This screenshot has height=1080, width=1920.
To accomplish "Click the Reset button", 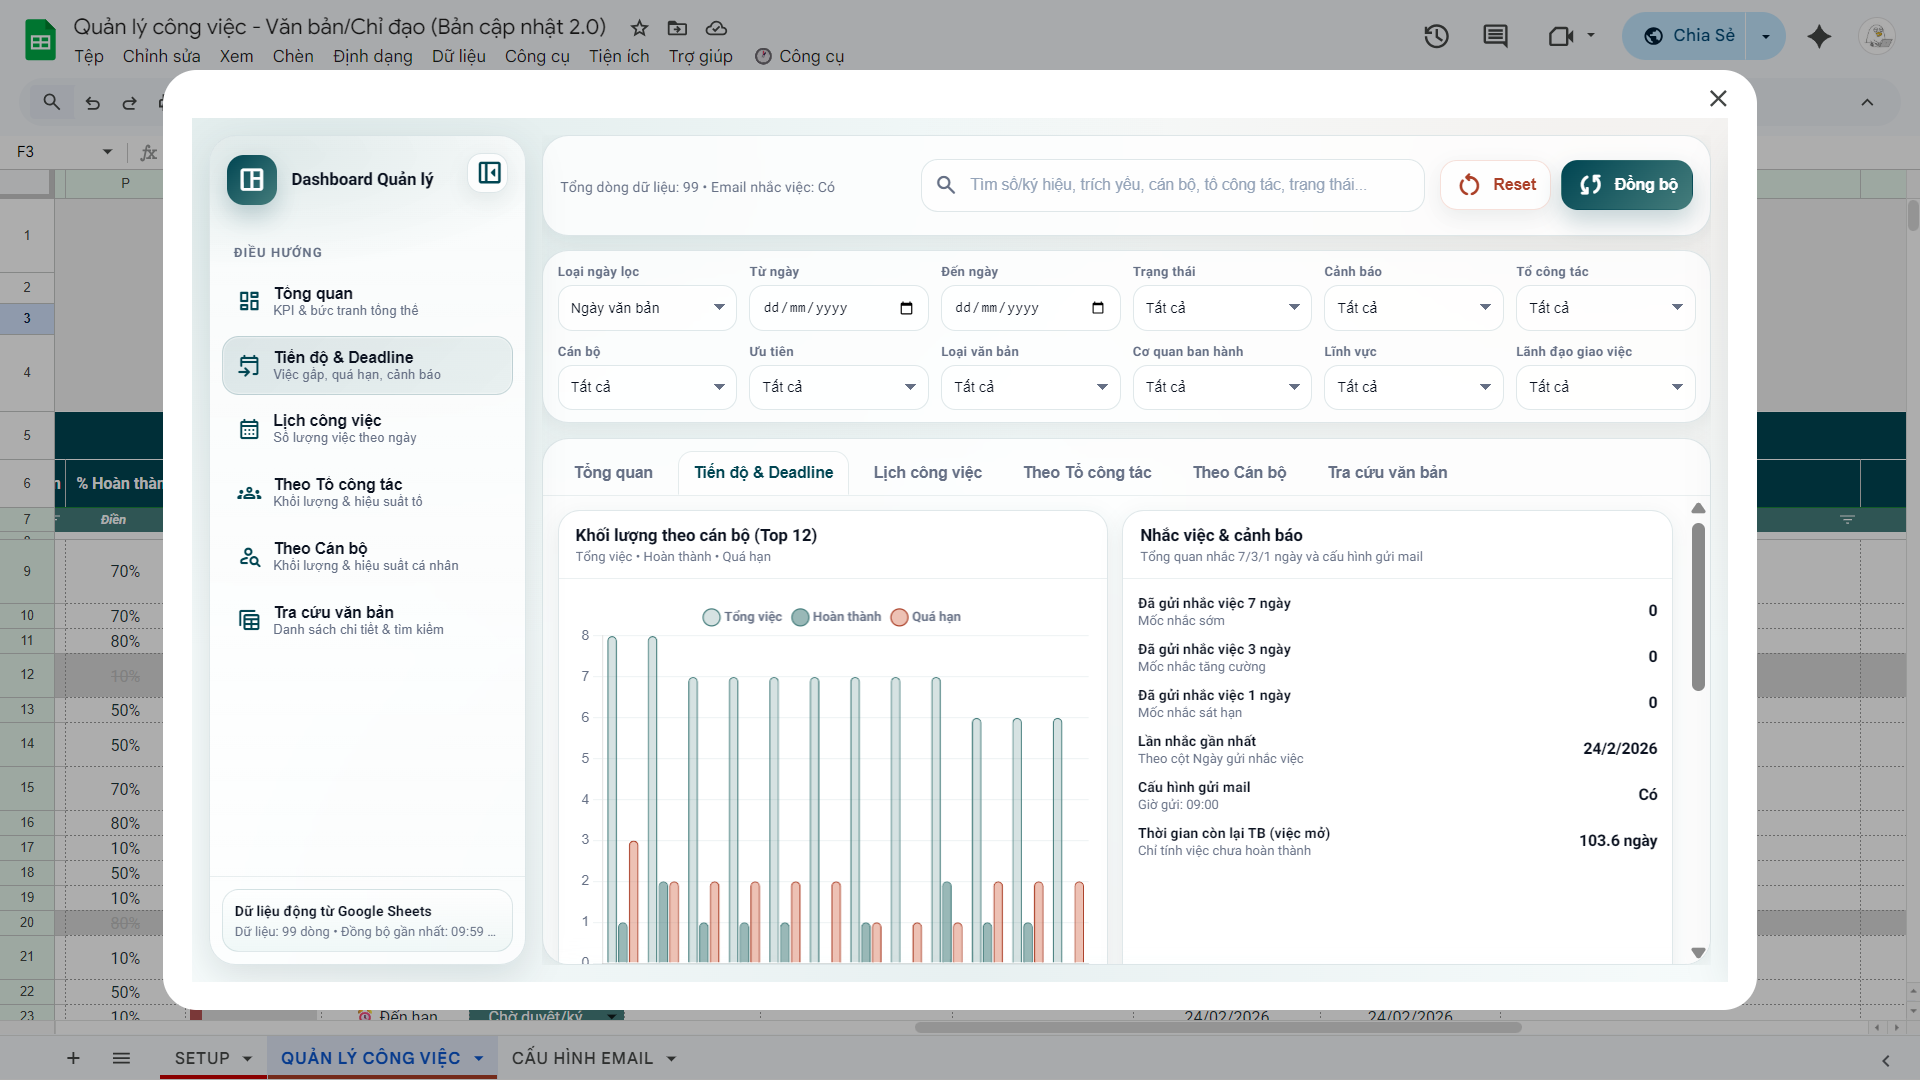I will 1496,185.
